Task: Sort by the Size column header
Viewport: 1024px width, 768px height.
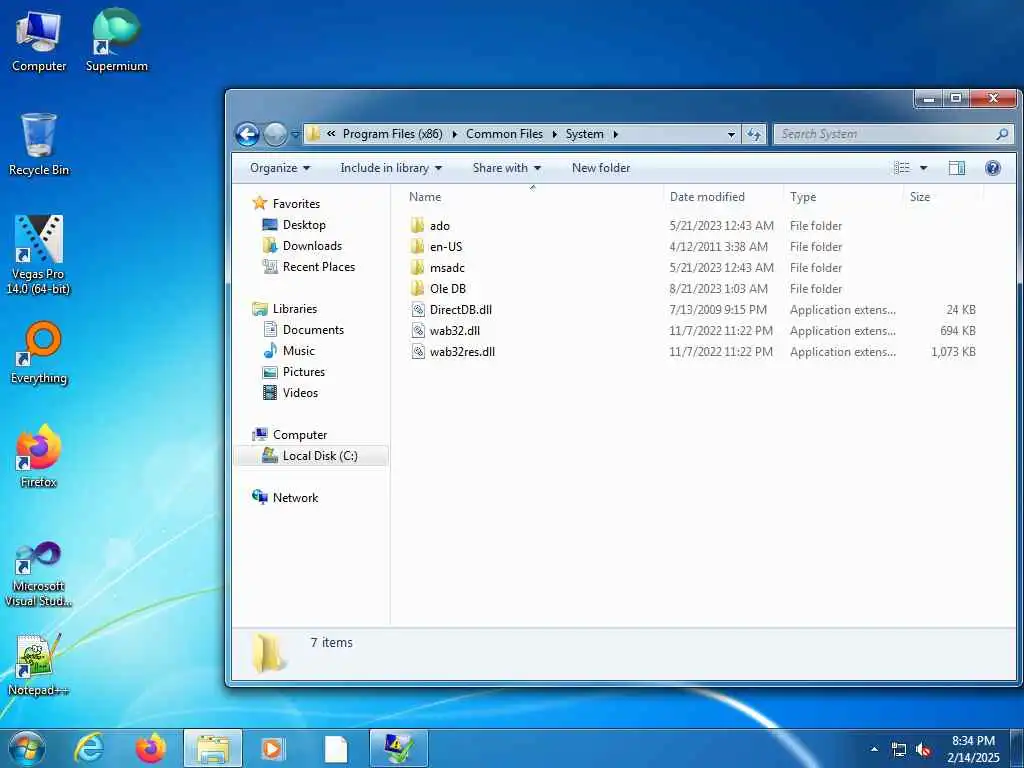Action: pos(920,197)
